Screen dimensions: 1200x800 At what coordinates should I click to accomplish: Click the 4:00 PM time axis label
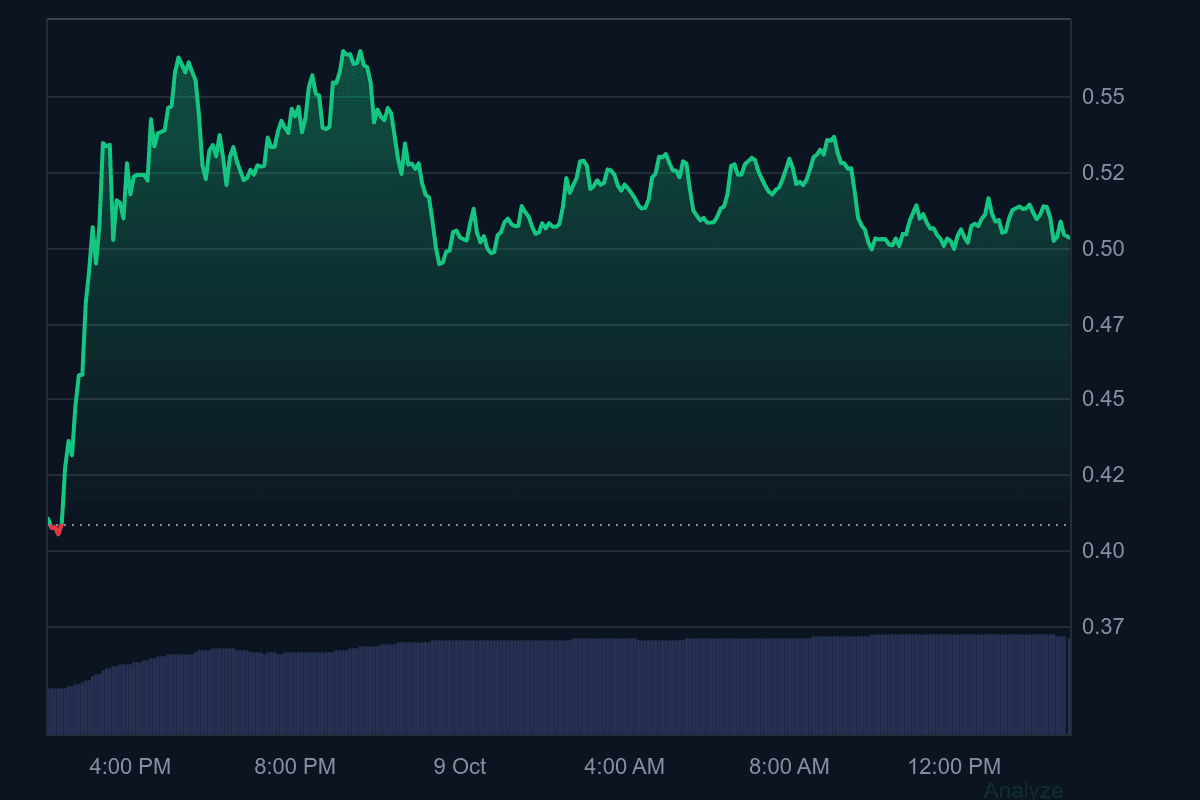point(130,767)
